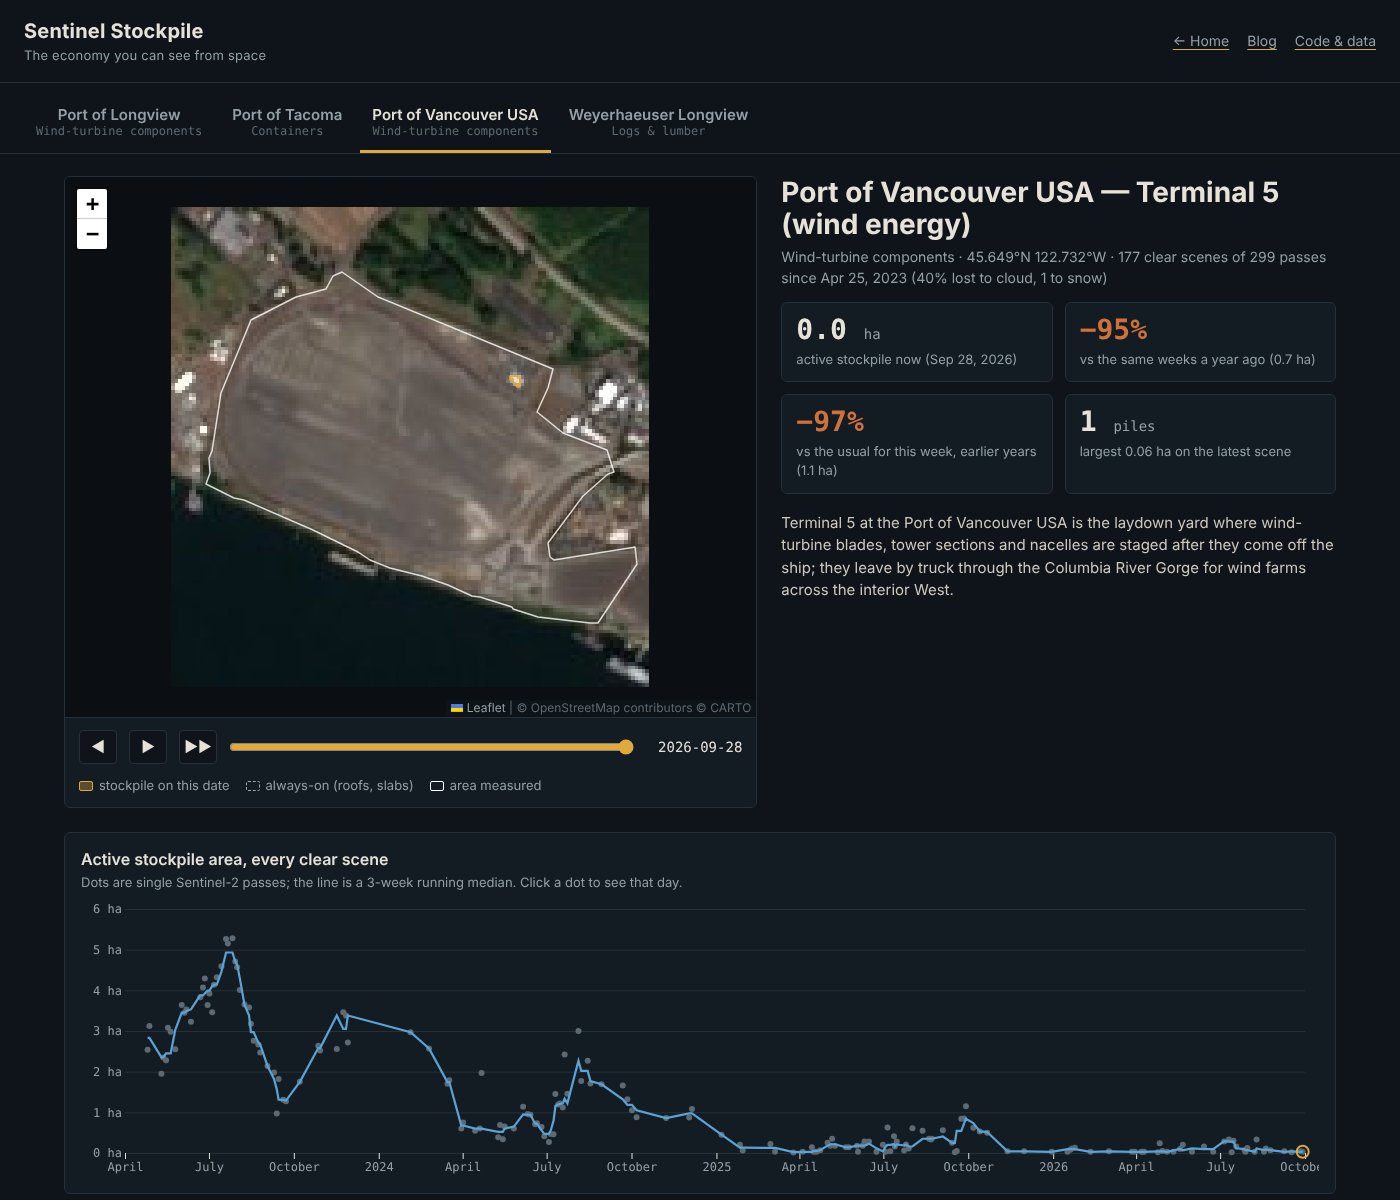The width and height of the screenshot is (1400, 1200).
Task: Fast-forward through the scenes
Action: pyautogui.click(x=198, y=746)
